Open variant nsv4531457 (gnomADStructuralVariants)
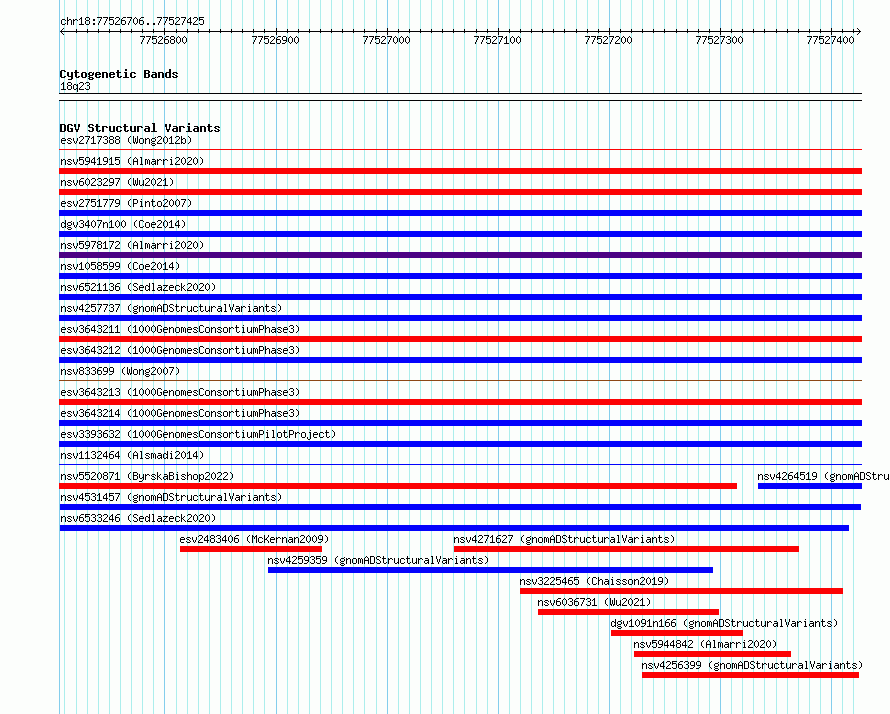Screen dimensions: 890x714 171,497
